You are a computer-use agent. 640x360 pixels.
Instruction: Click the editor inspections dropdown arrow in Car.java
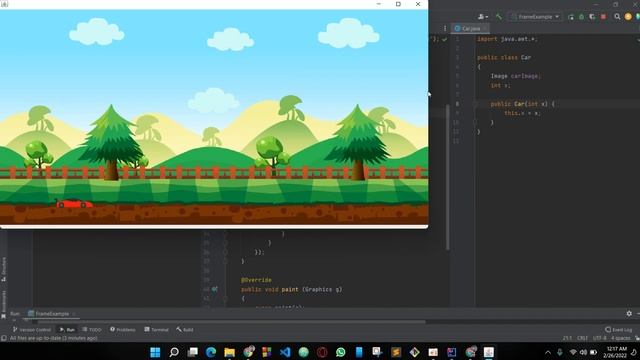[x=638, y=40]
